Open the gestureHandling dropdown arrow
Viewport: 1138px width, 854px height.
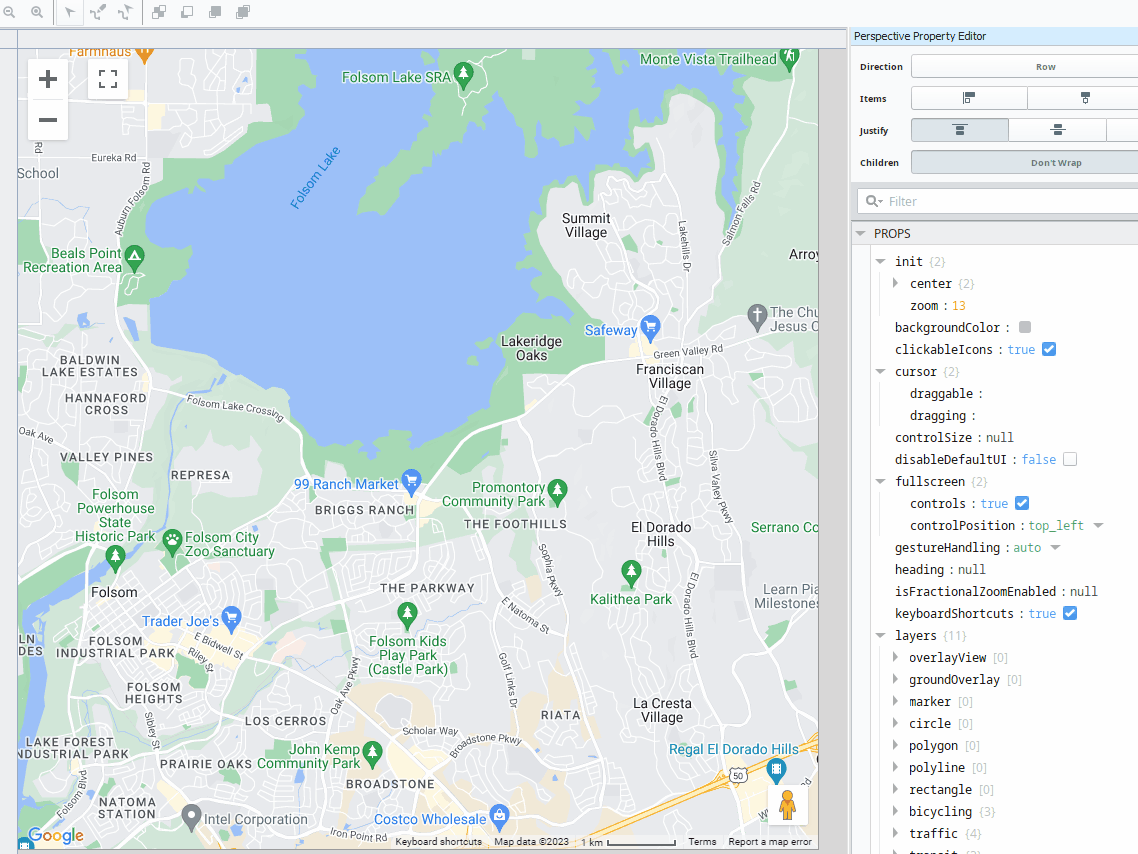click(x=1055, y=548)
